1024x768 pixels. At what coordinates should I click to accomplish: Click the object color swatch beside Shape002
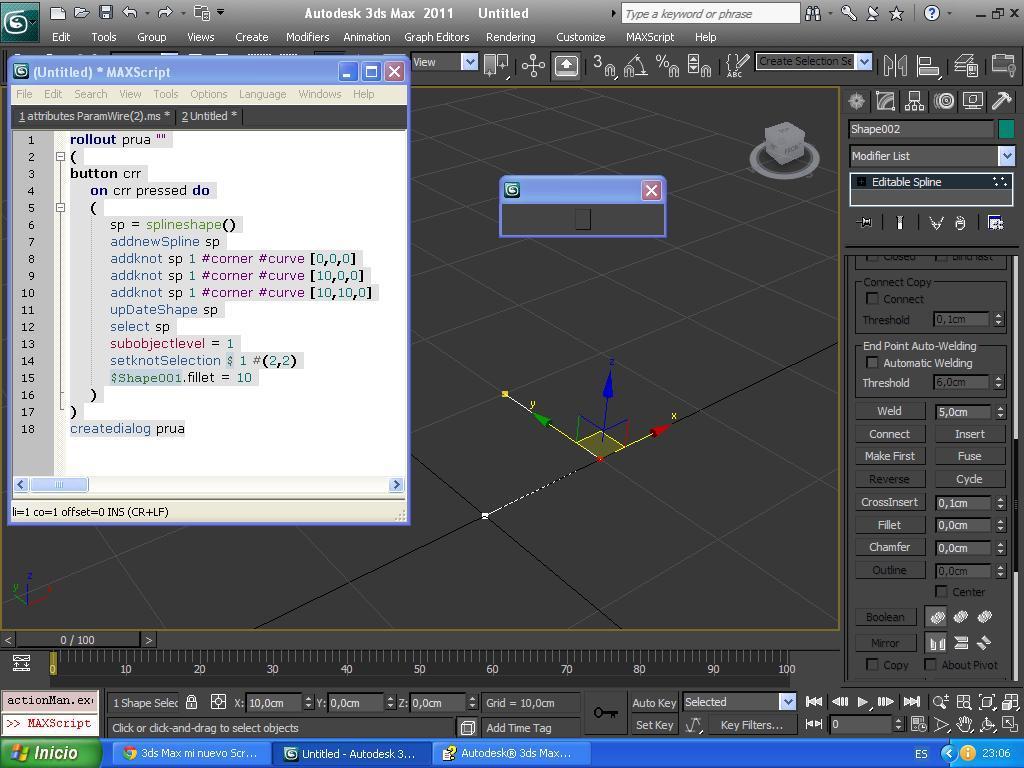click(x=1006, y=129)
